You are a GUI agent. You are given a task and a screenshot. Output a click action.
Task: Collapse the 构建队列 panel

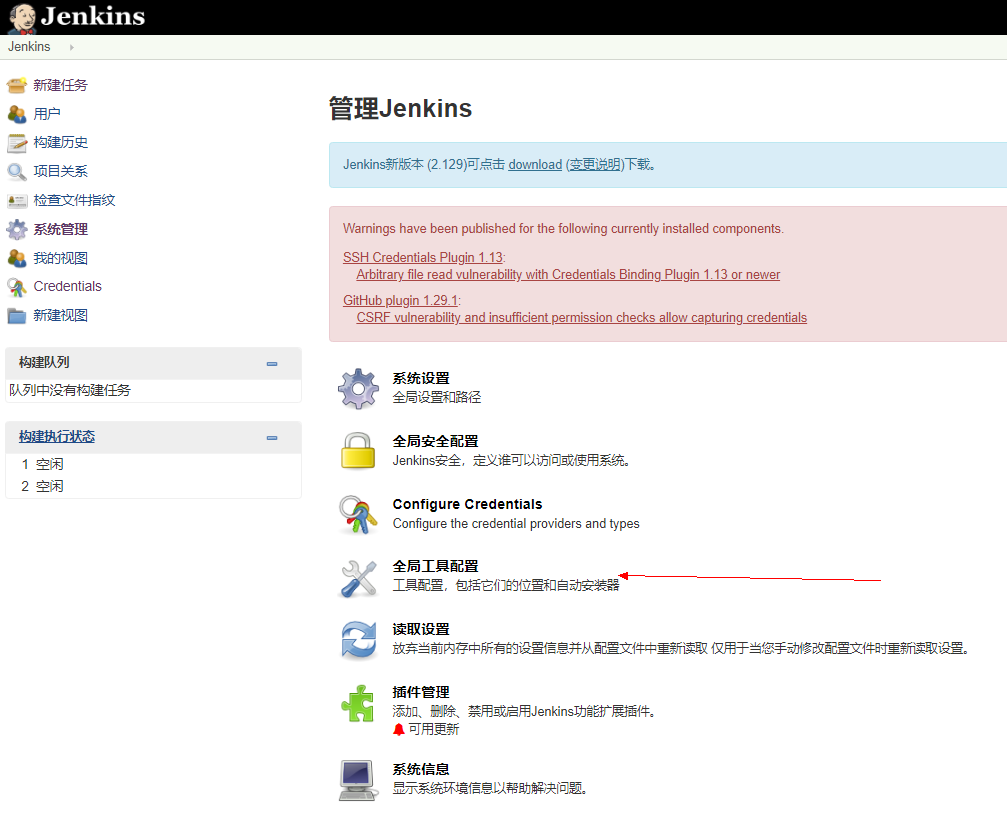272,363
